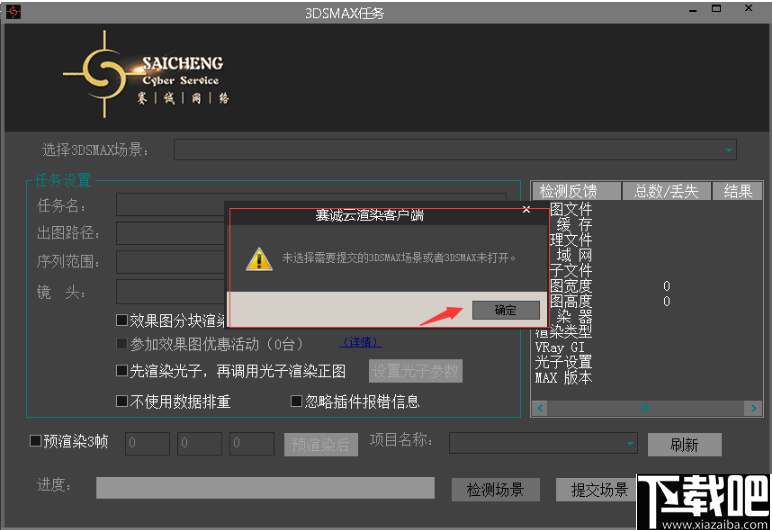Click the warning icon in the dialog
This screenshot has height=530, width=772.
[x=259, y=259]
